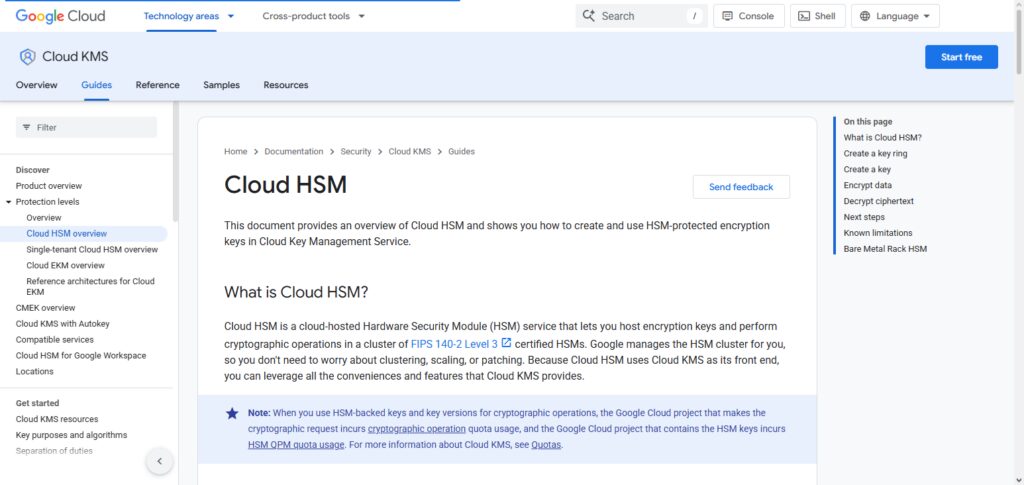The image size is (1024, 485).
Task: Click the Google Cloud logo
Action: click(60, 16)
